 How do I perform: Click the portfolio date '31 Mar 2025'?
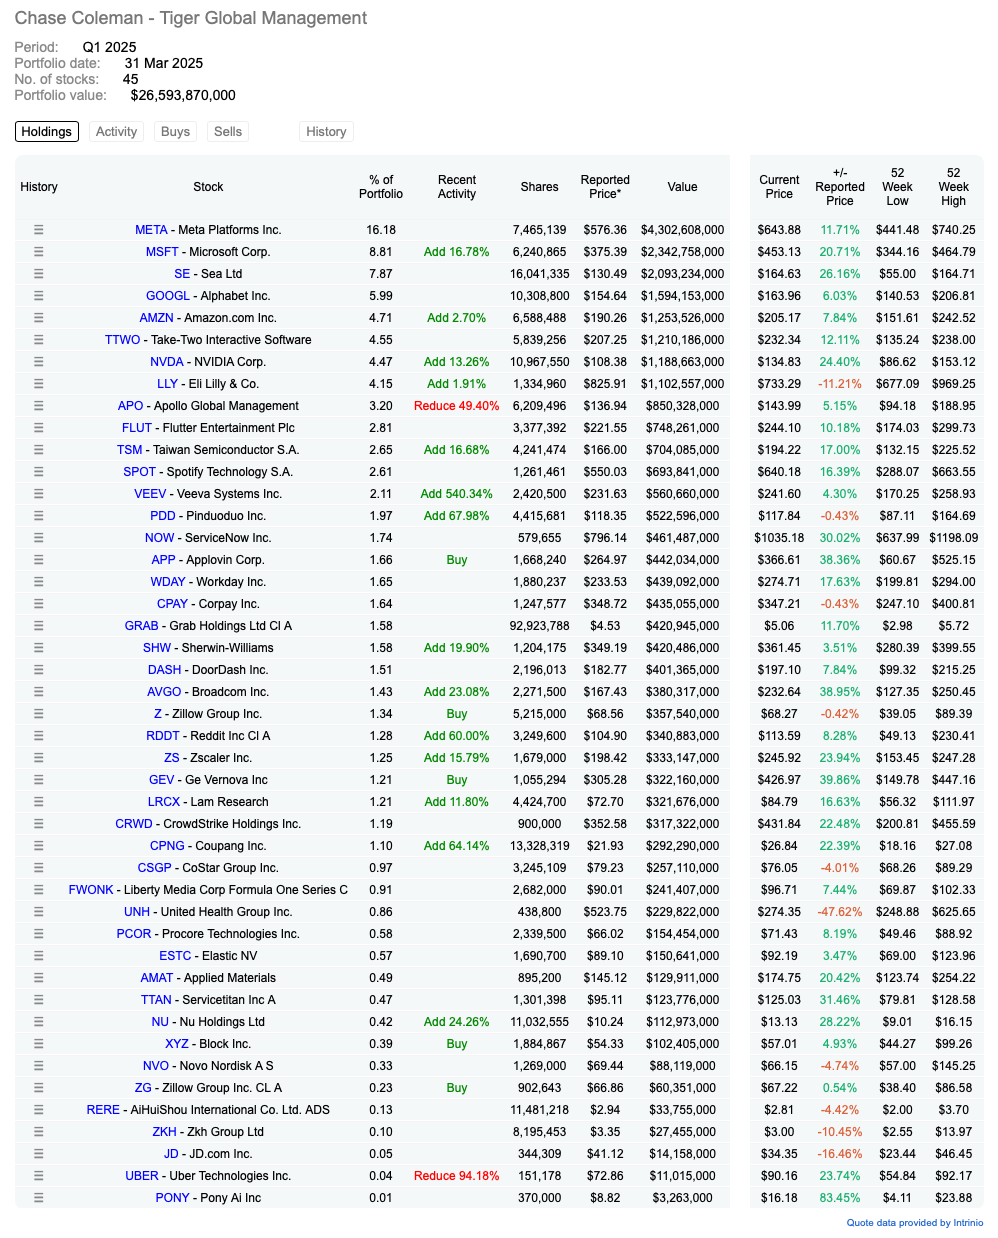pos(164,63)
